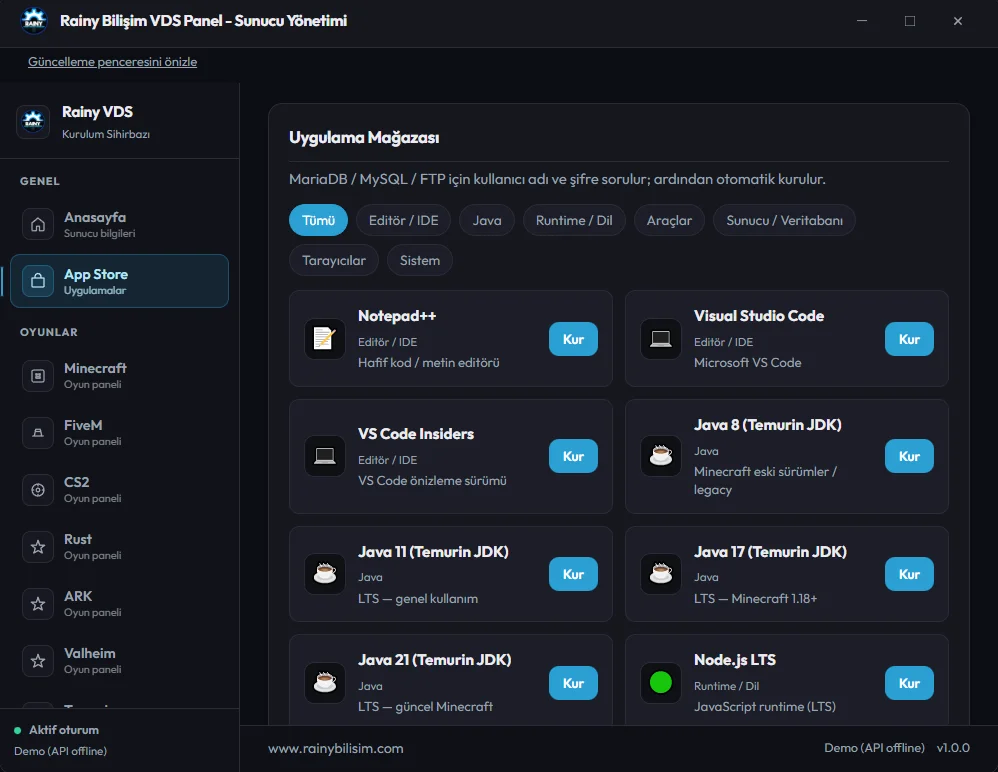
Task: Open the Minecraft Oyun paneli
Action: point(120,375)
